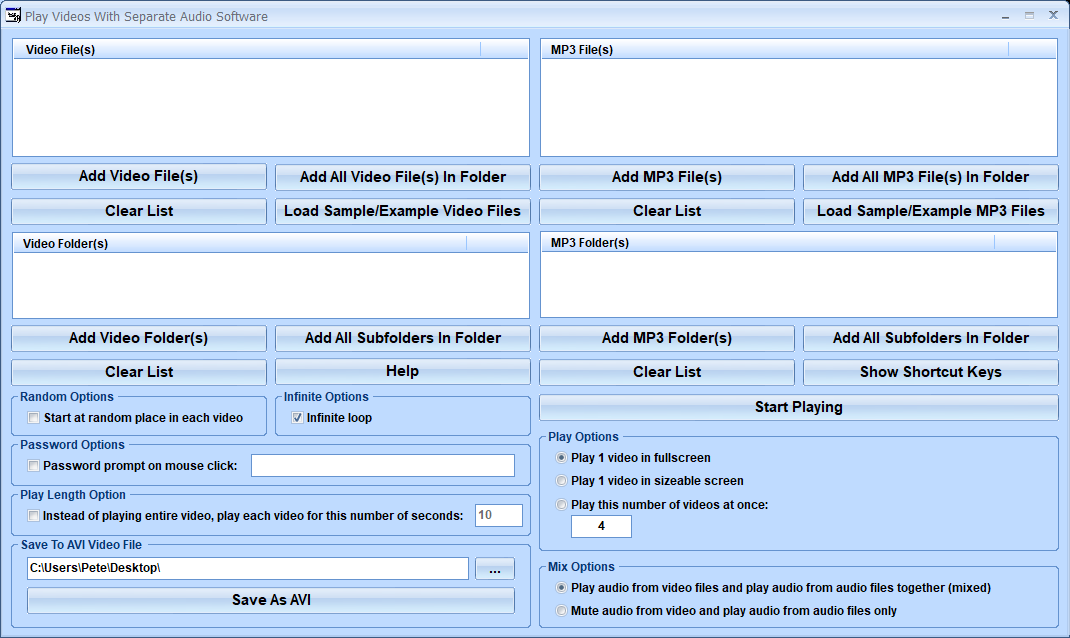The image size is (1070, 638).
Task: Show Shortcut Keys
Action: point(931,373)
